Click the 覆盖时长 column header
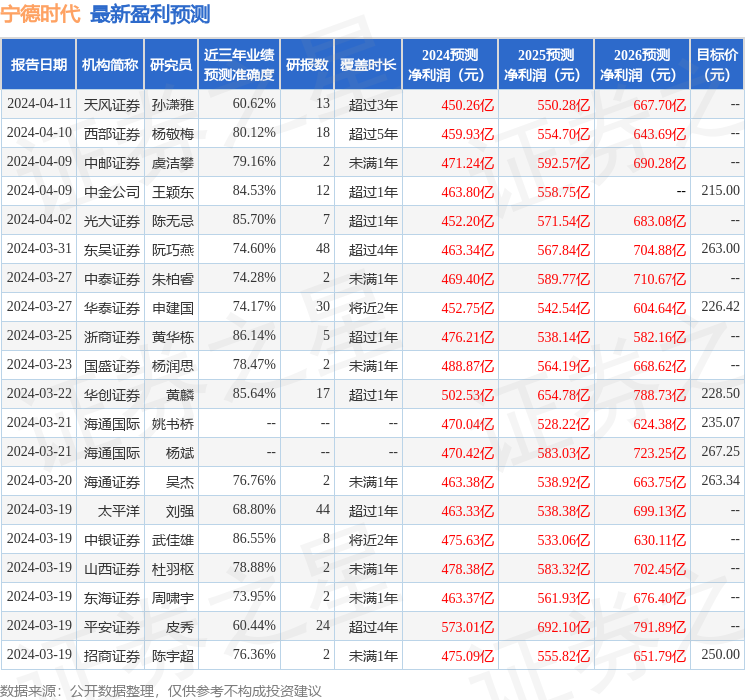 pos(368,65)
